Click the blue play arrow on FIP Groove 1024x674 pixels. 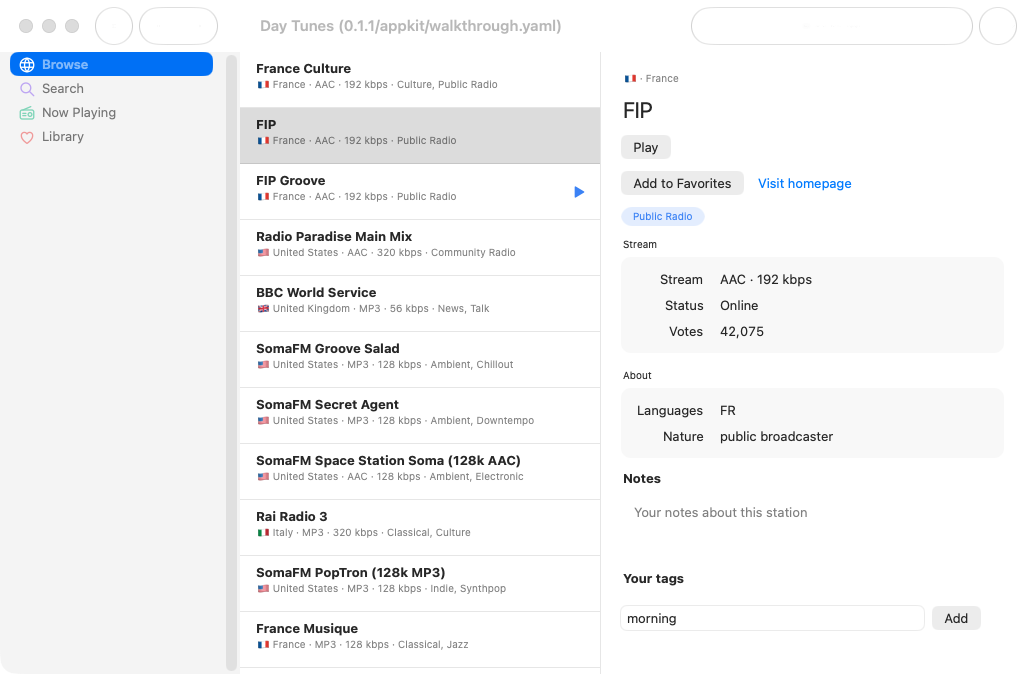579,191
